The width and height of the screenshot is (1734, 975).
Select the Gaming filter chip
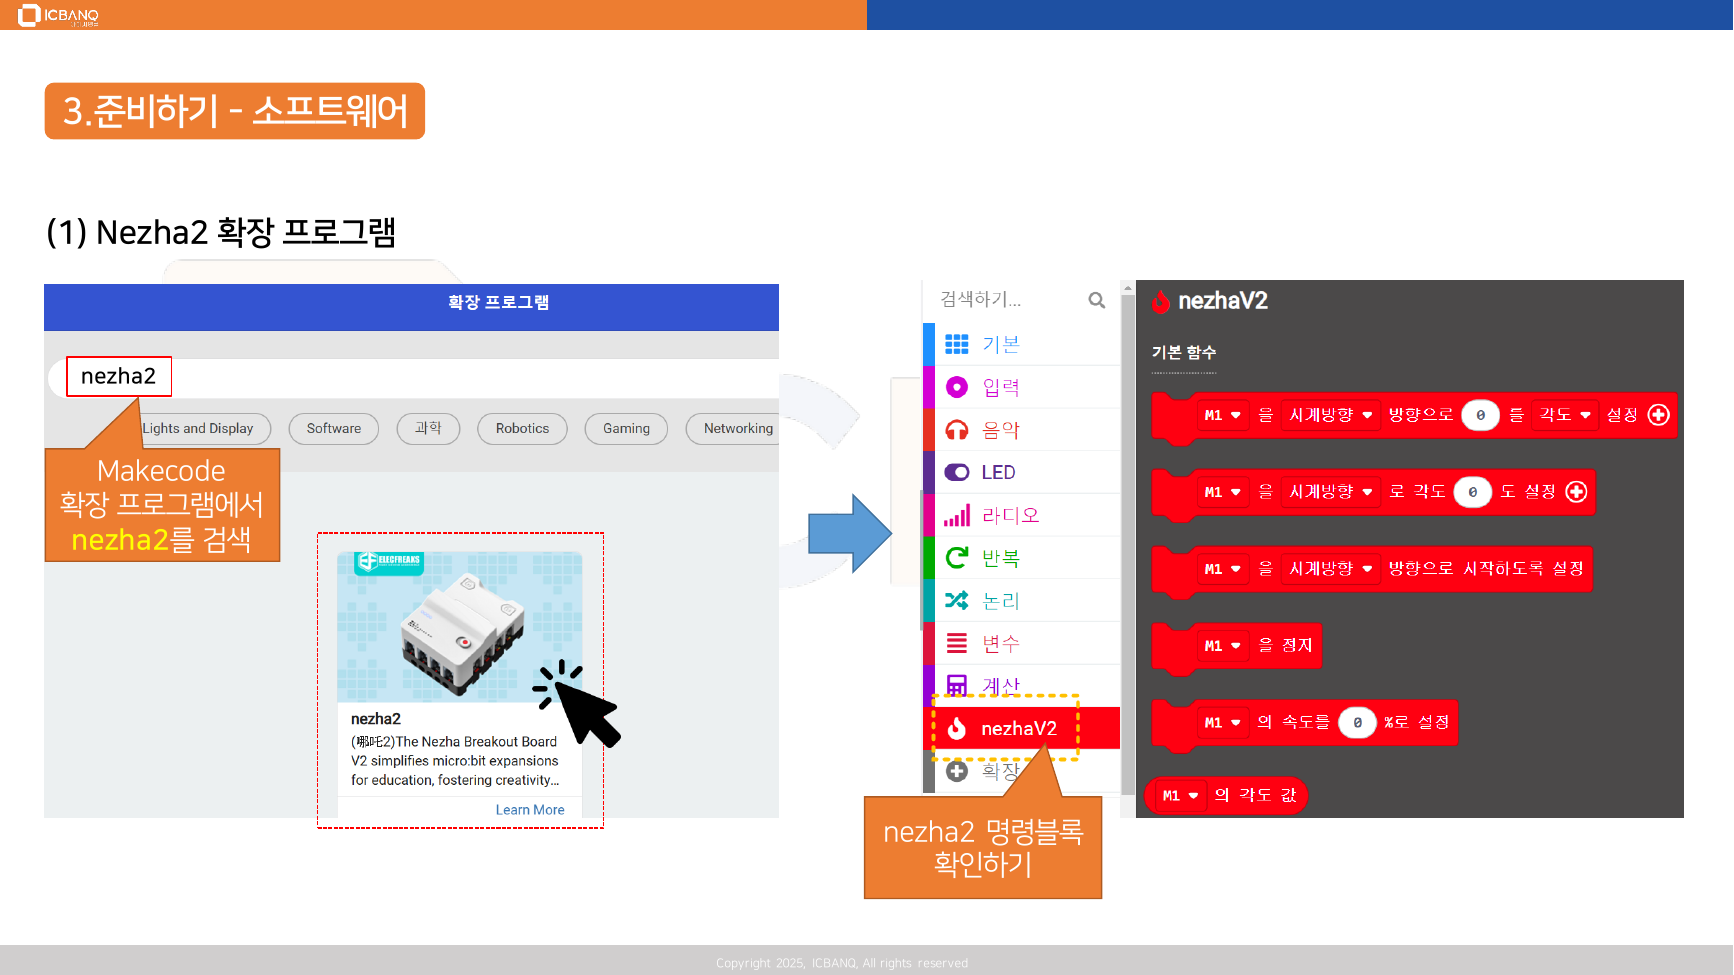[627, 429]
